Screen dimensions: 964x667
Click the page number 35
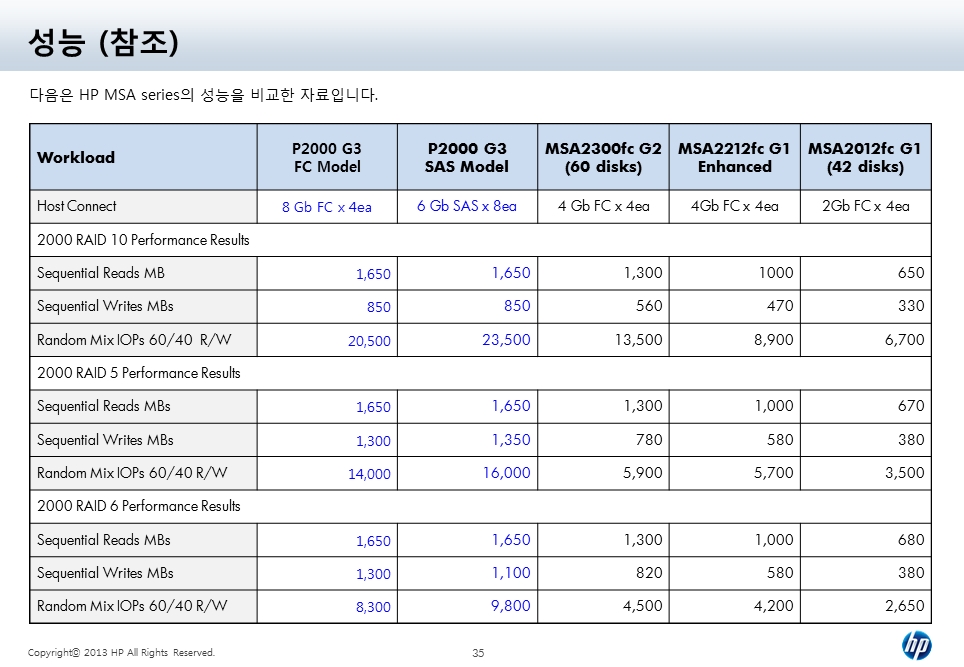(478, 653)
